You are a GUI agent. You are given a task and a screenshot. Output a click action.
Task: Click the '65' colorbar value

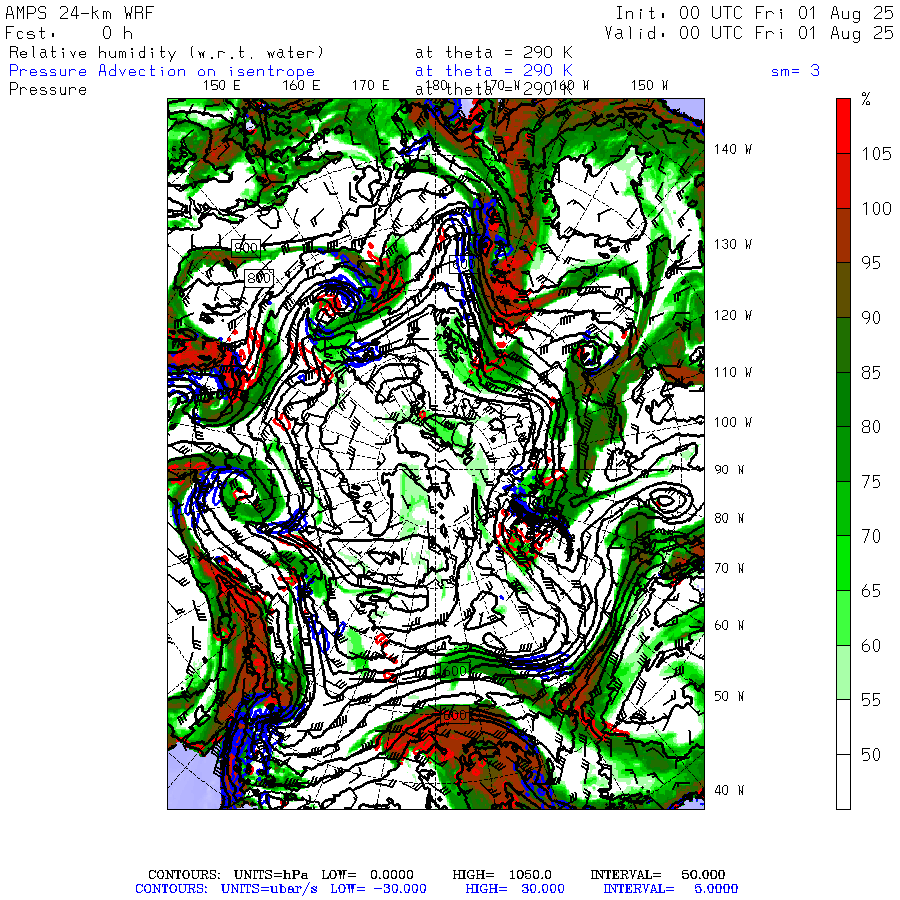coord(871,591)
